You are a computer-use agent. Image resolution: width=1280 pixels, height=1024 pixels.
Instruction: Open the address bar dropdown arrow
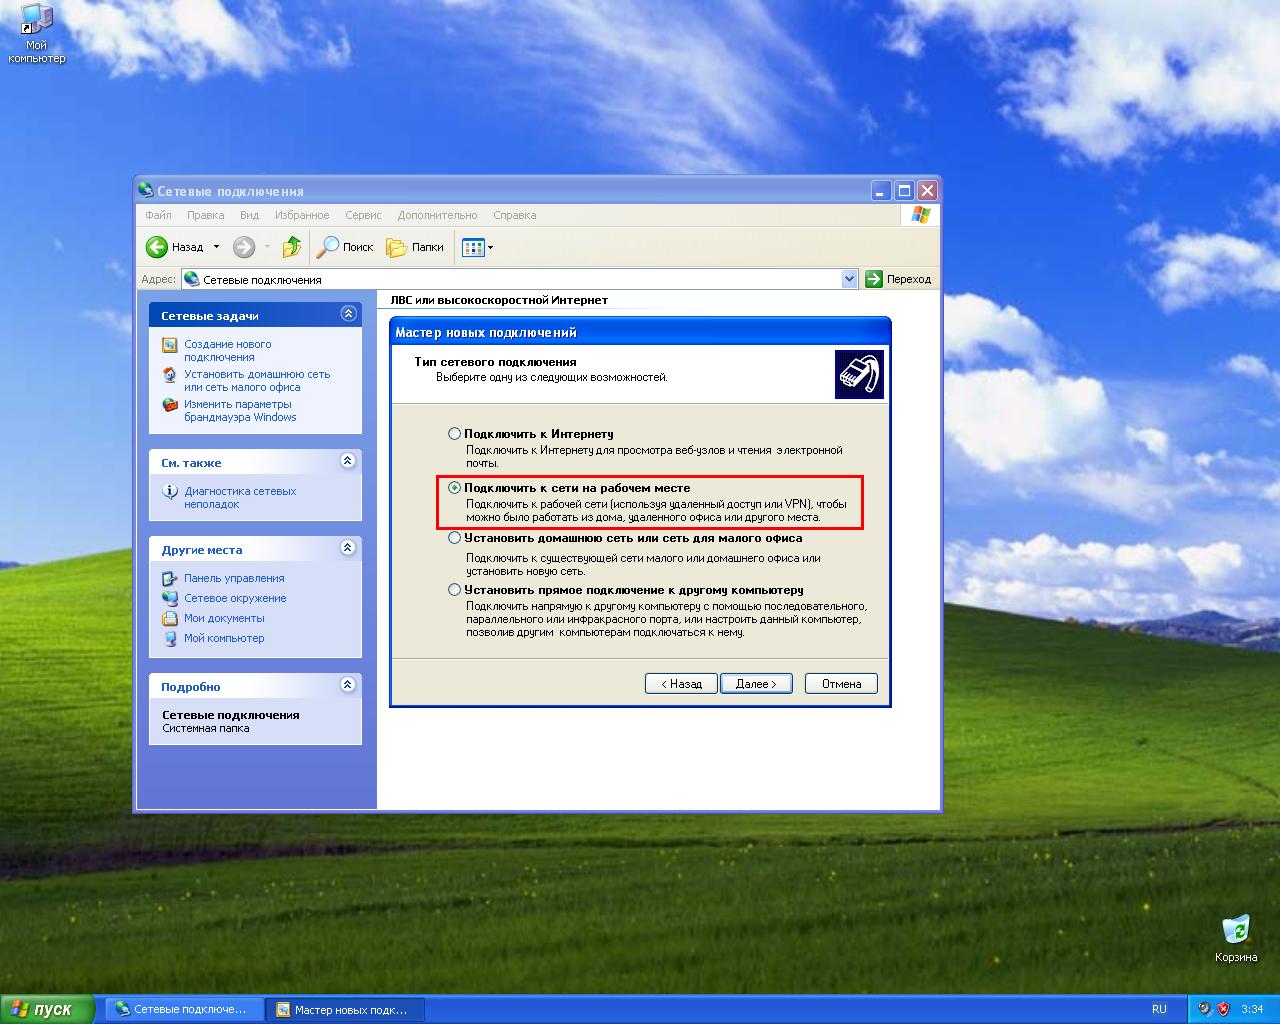[x=850, y=279]
